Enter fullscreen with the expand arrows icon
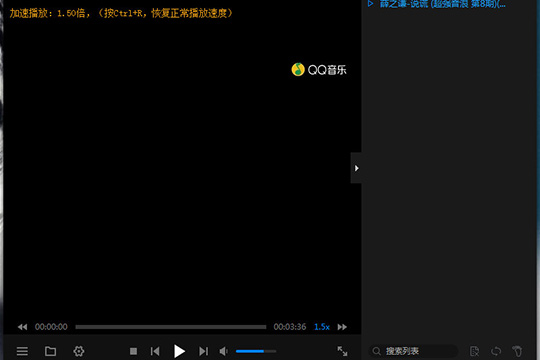540x360 pixels. click(x=342, y=351)
